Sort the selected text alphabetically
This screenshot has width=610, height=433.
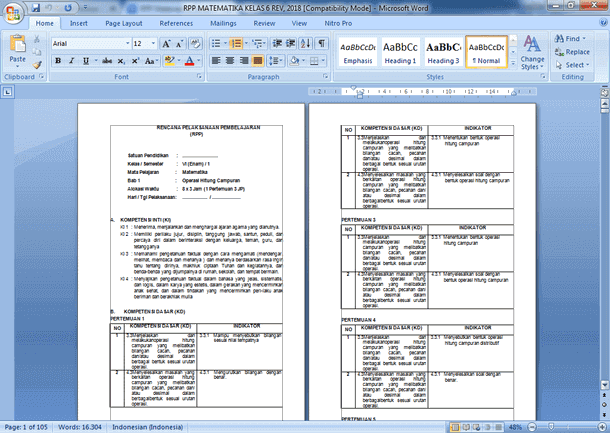point(305,44)
